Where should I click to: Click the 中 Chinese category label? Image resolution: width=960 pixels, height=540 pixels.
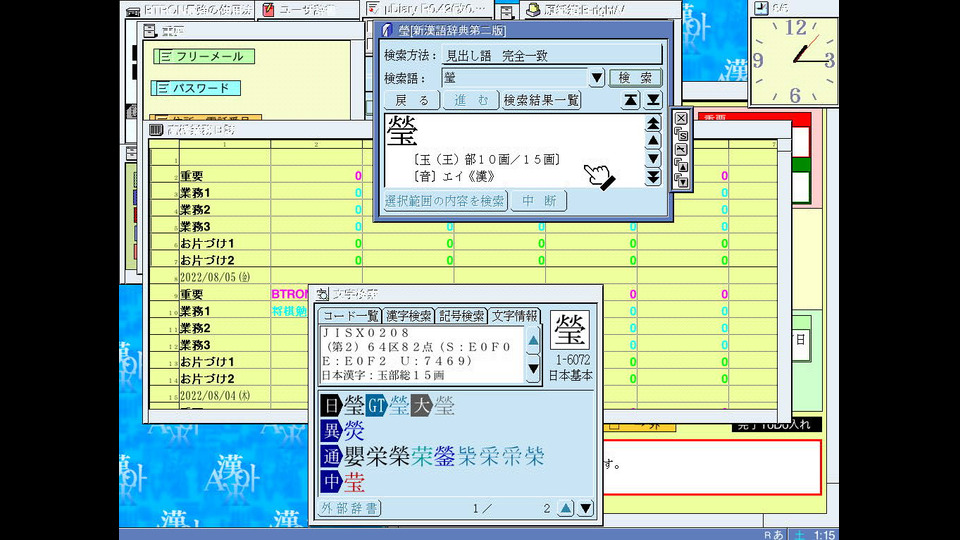pyautogui.click(x=331, y=482)
